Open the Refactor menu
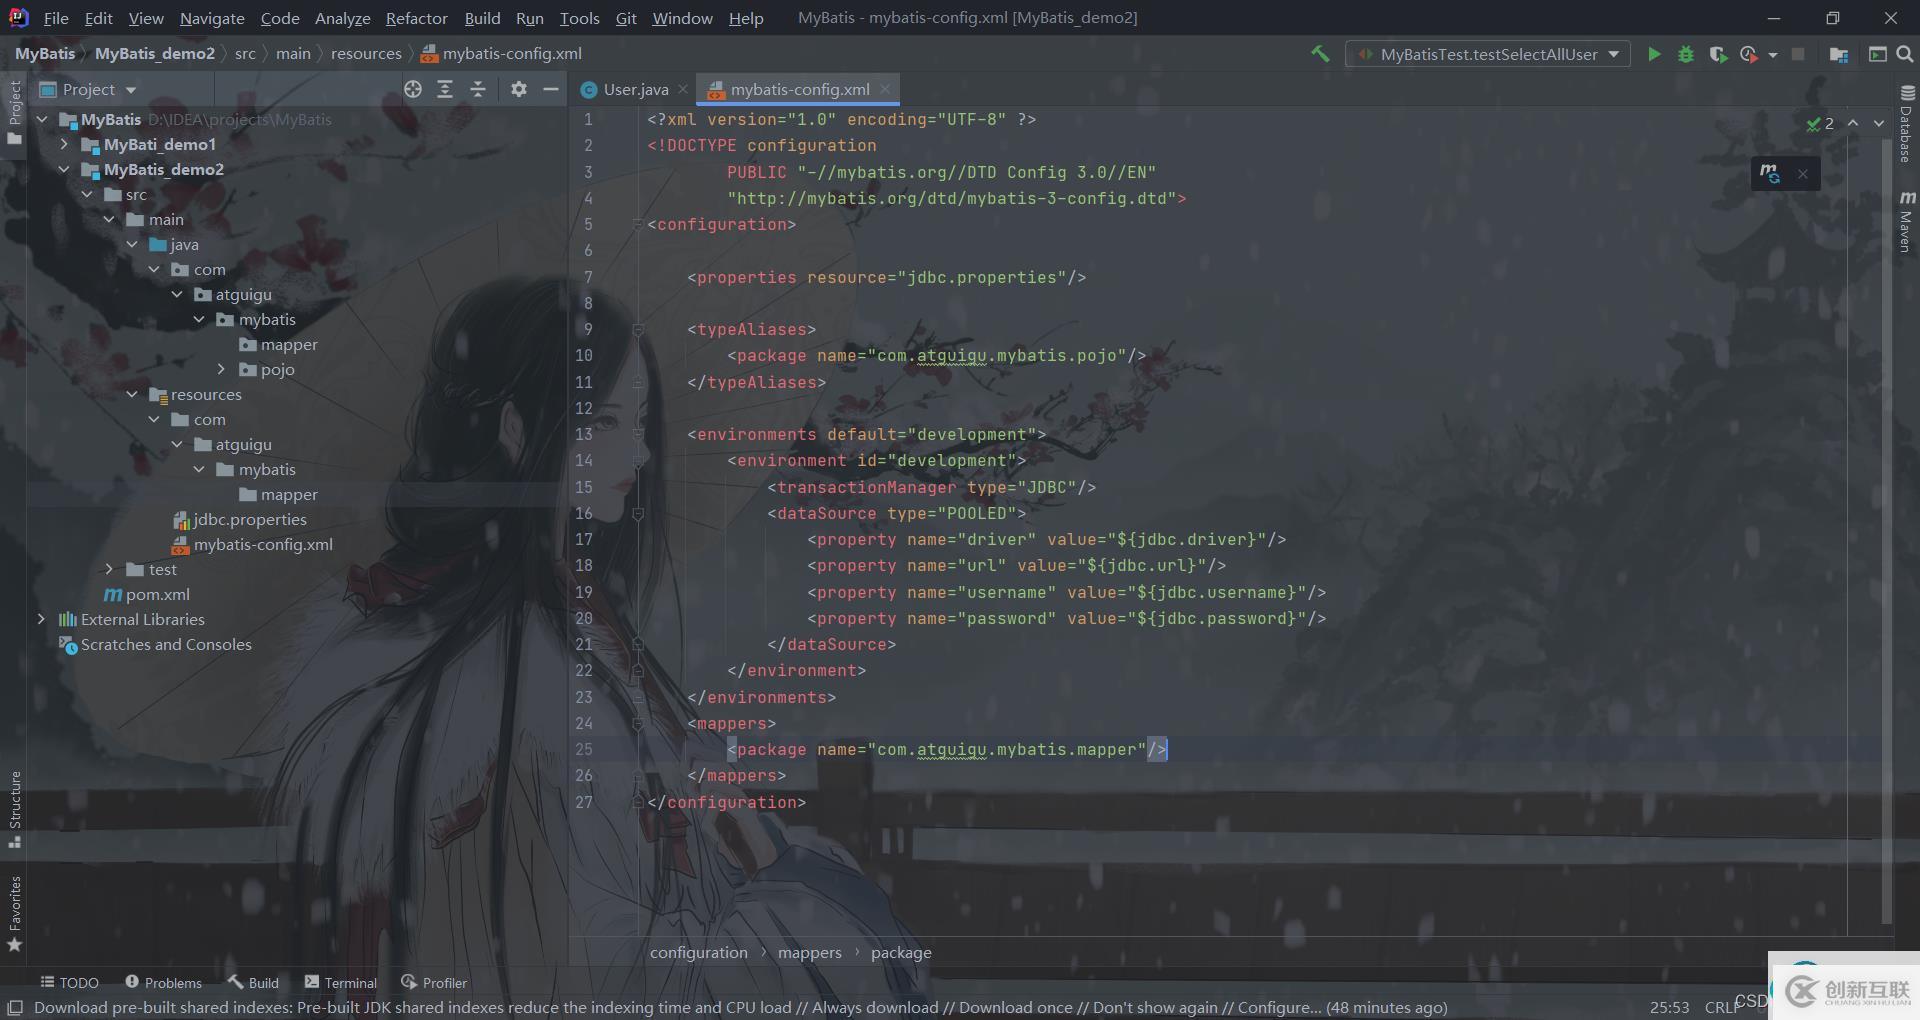The width and height of the screenshot is (1920, 1020). click(x=417, y=18)
